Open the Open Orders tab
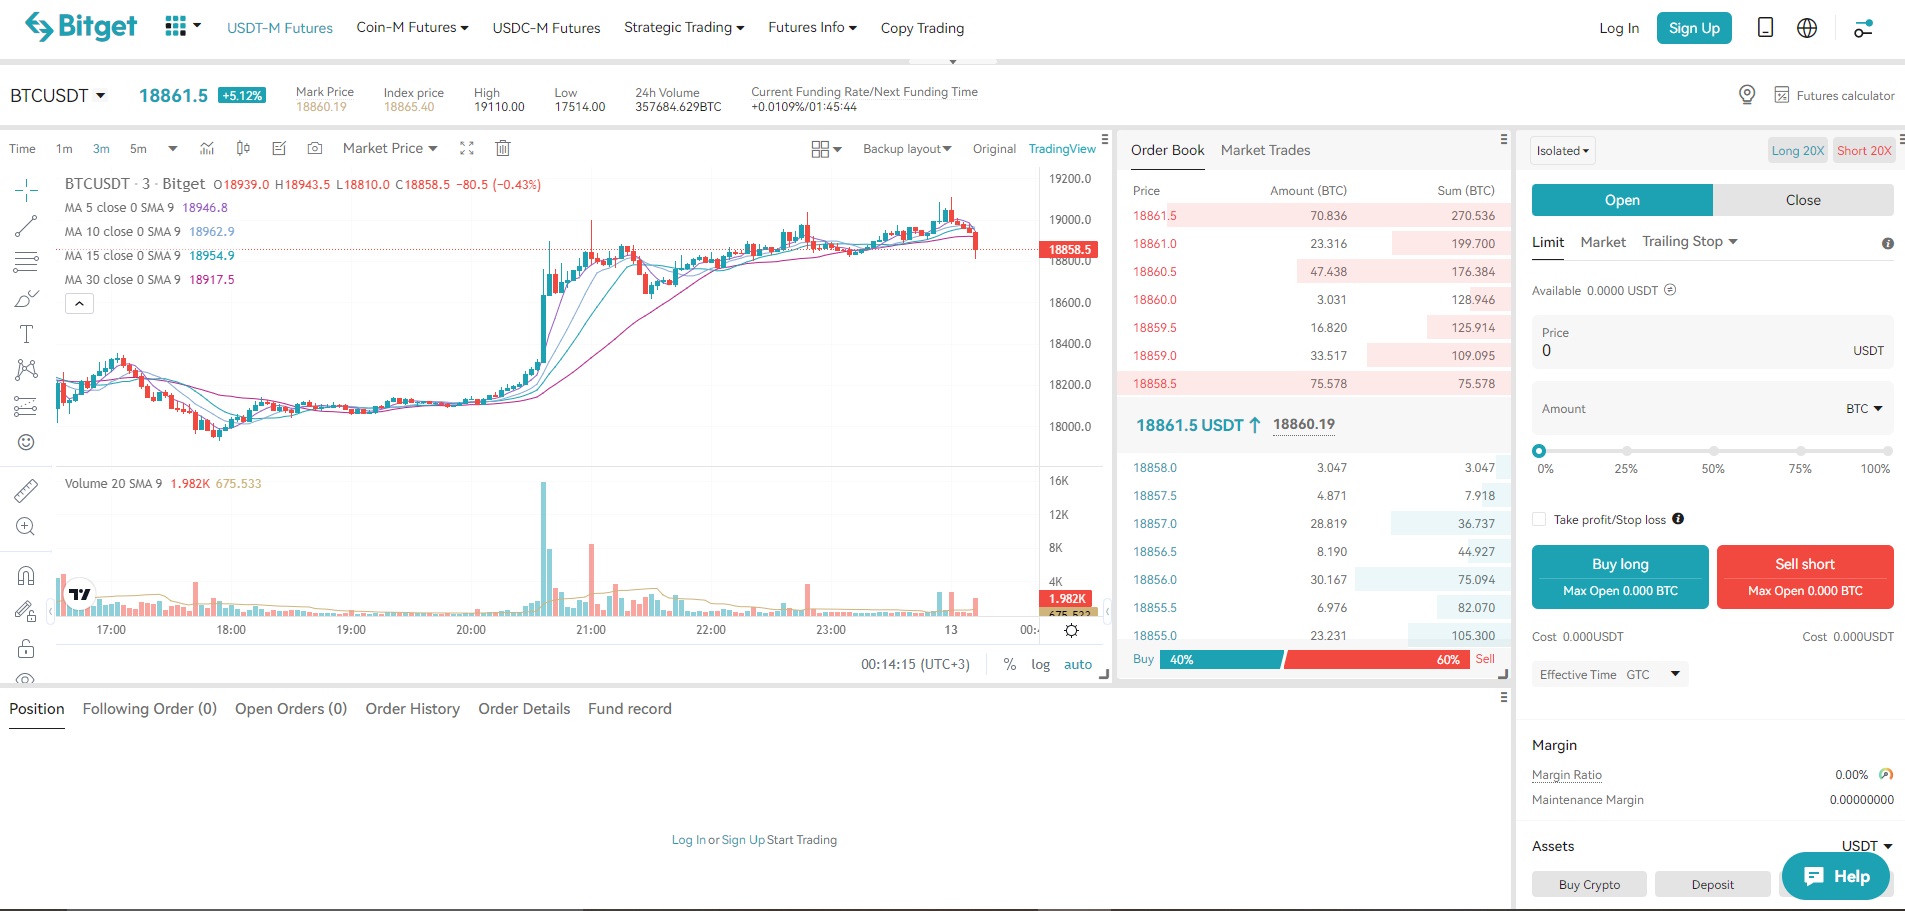The image size is (1905, 911). tap(291, 709)
